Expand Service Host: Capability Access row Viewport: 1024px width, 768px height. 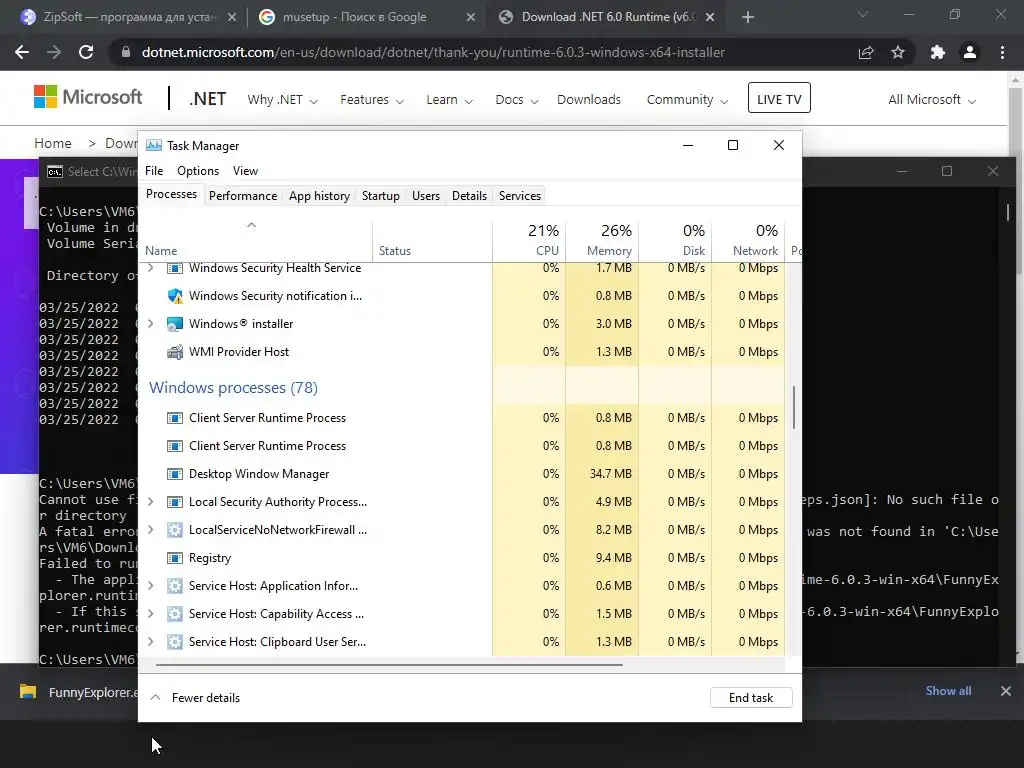151,614
